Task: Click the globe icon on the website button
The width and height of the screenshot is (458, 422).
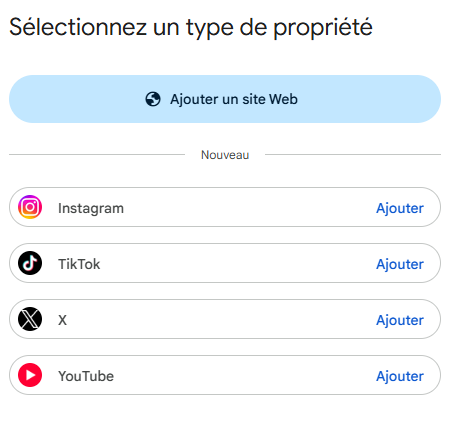Action: click(x=153, y=99)
